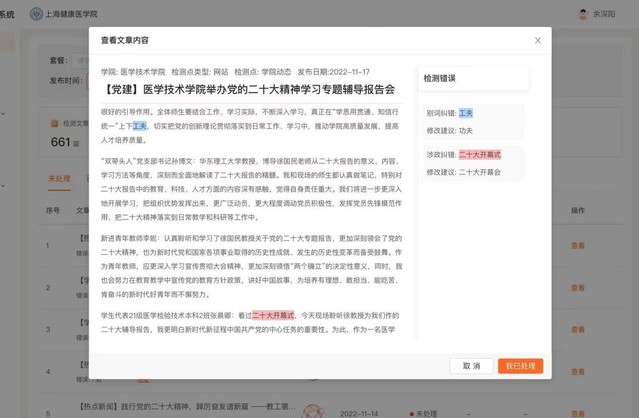Screen dimensions: 639x418
Task: Click the red highlighted 二十大开幕式 in the article body
Action: click(273, 315)
